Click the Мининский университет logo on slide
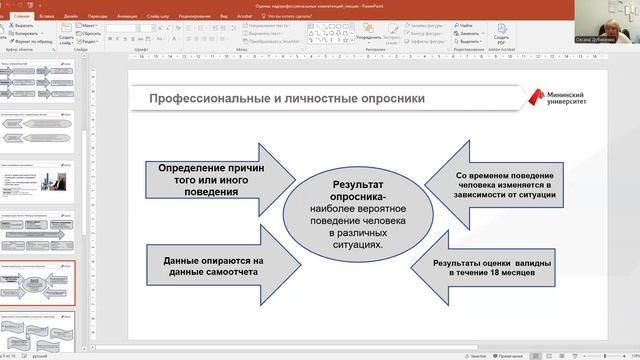640x360 pixels. click(557, 98)
